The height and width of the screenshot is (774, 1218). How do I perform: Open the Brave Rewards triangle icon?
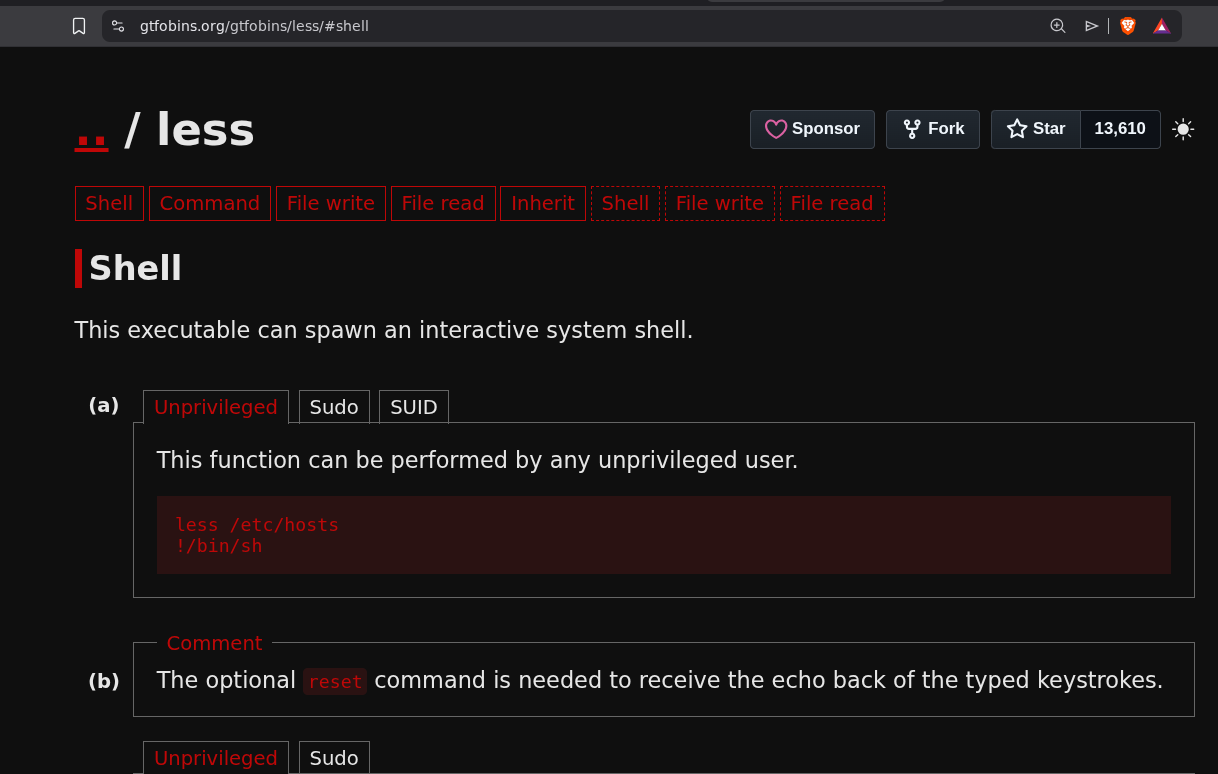(1161, 26)
